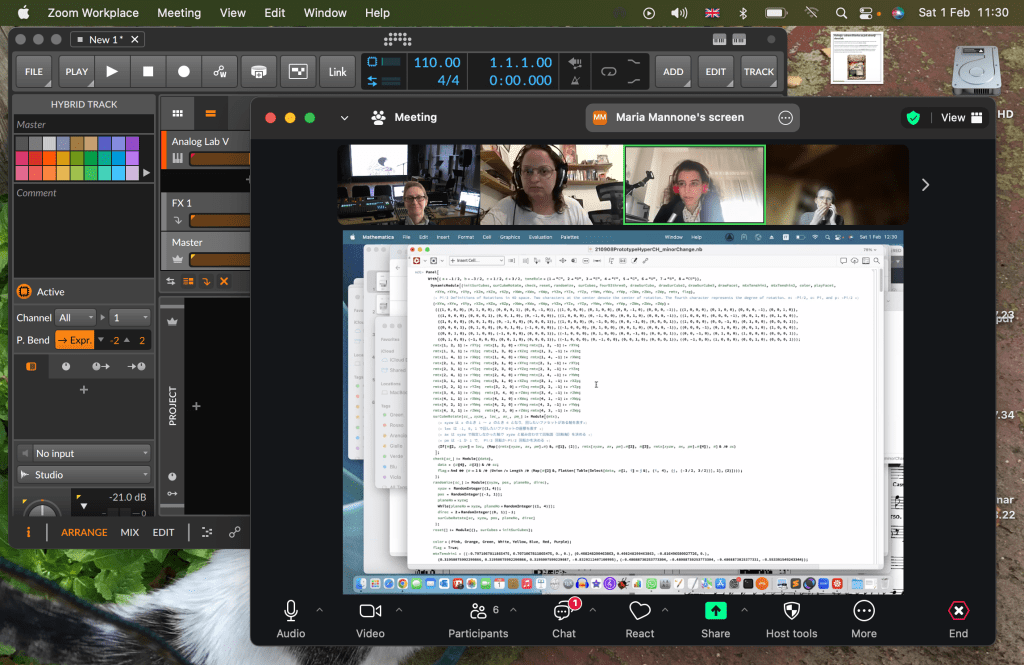
Task: Toggle the Expr. pitch bend mode
Action: [75, 340]
